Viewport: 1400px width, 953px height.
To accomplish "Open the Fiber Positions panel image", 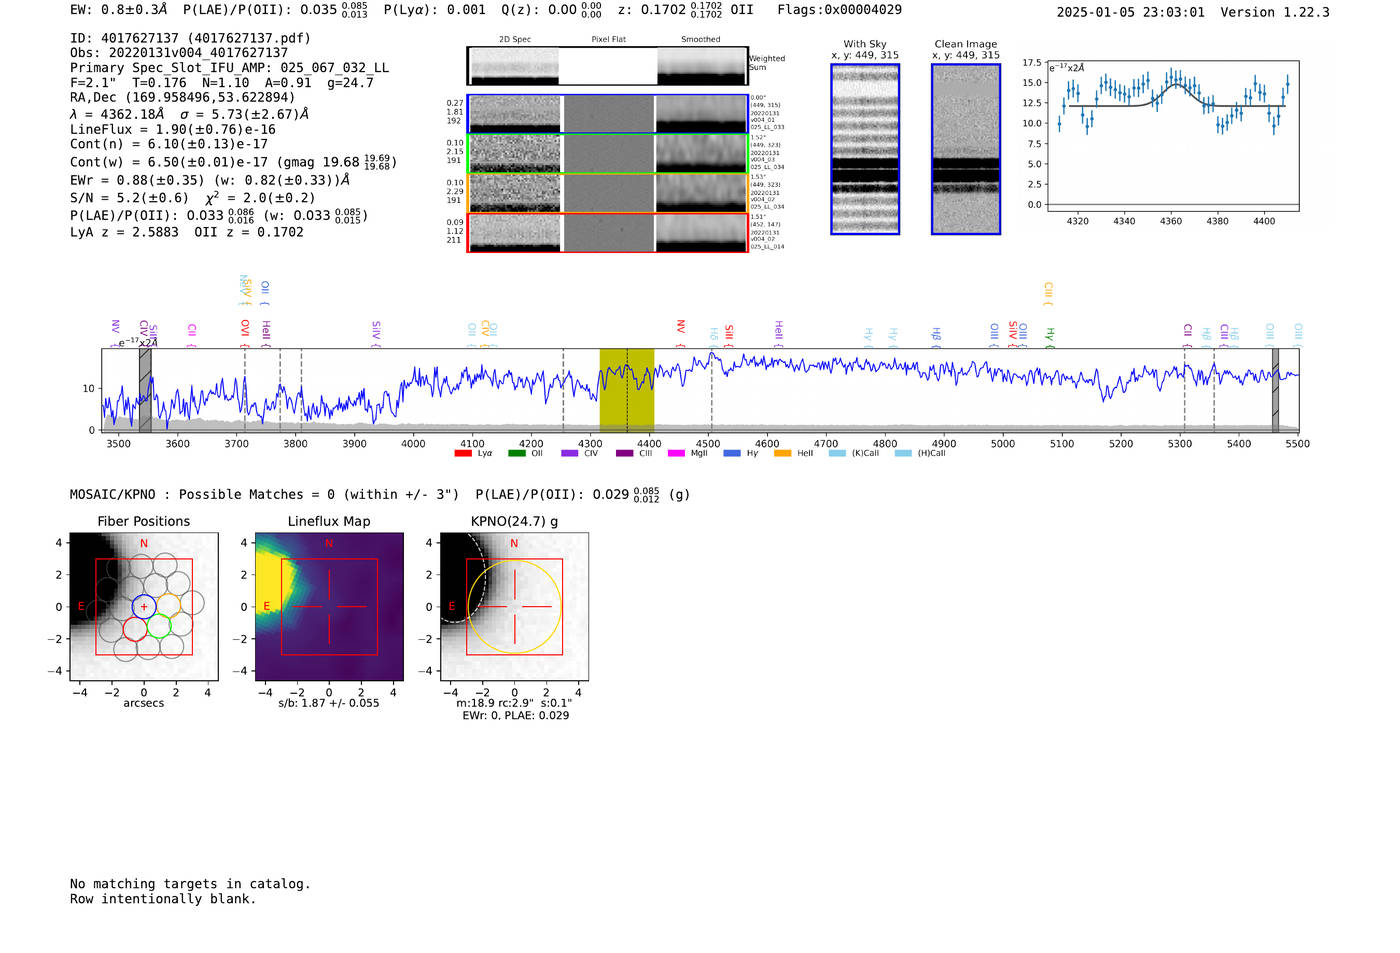I will [143, 607].
